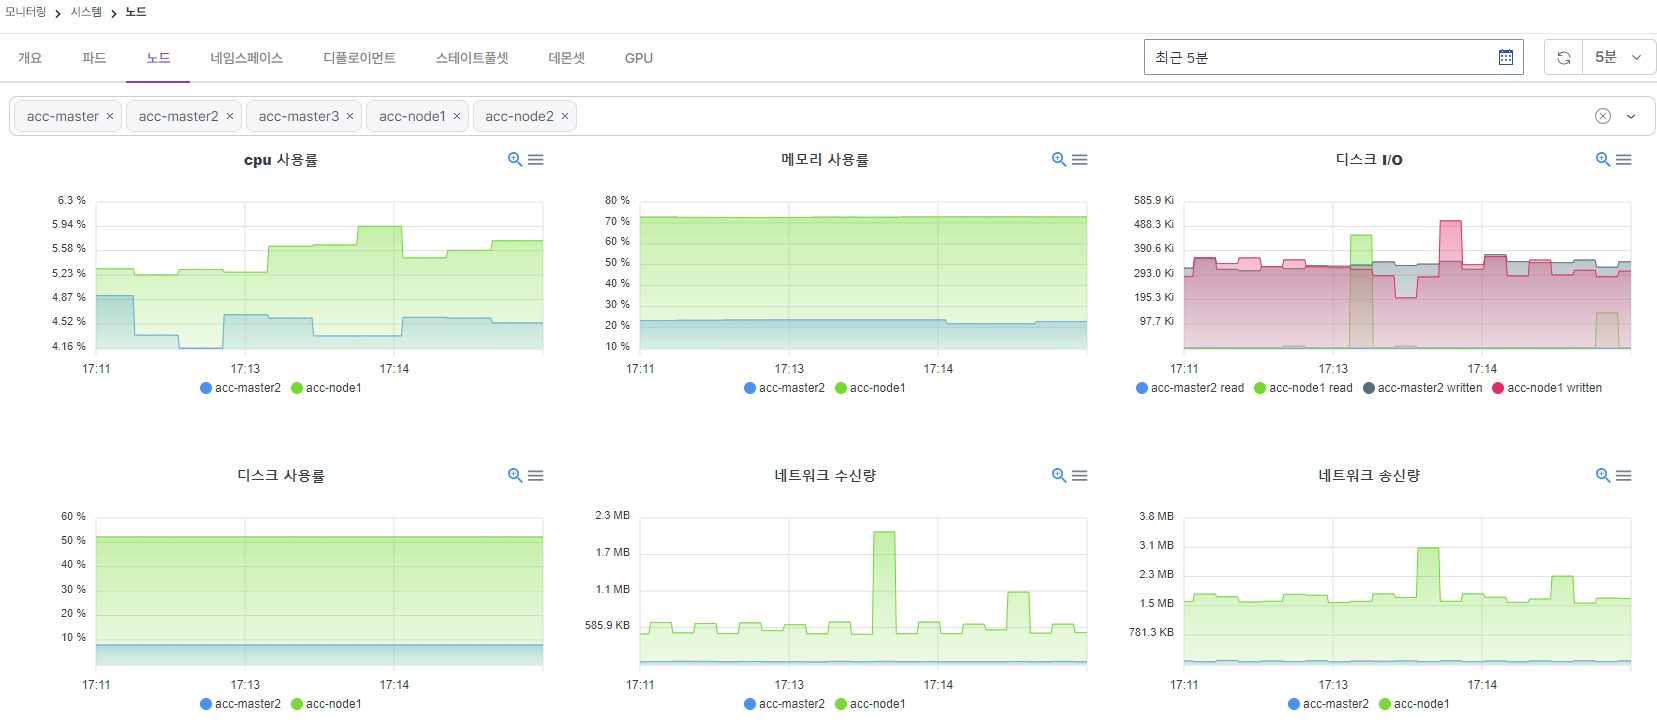Viewport: 1657px width, 725px height.
Task: Open the calendar date picker icon
Action: pos(1506,58)
